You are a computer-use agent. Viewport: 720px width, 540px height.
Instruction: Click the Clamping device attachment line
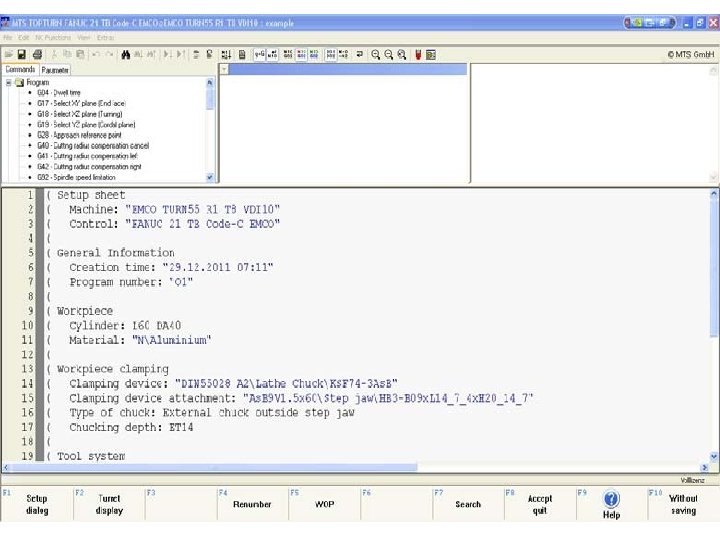pyautogui.click(x=301, y=398)
